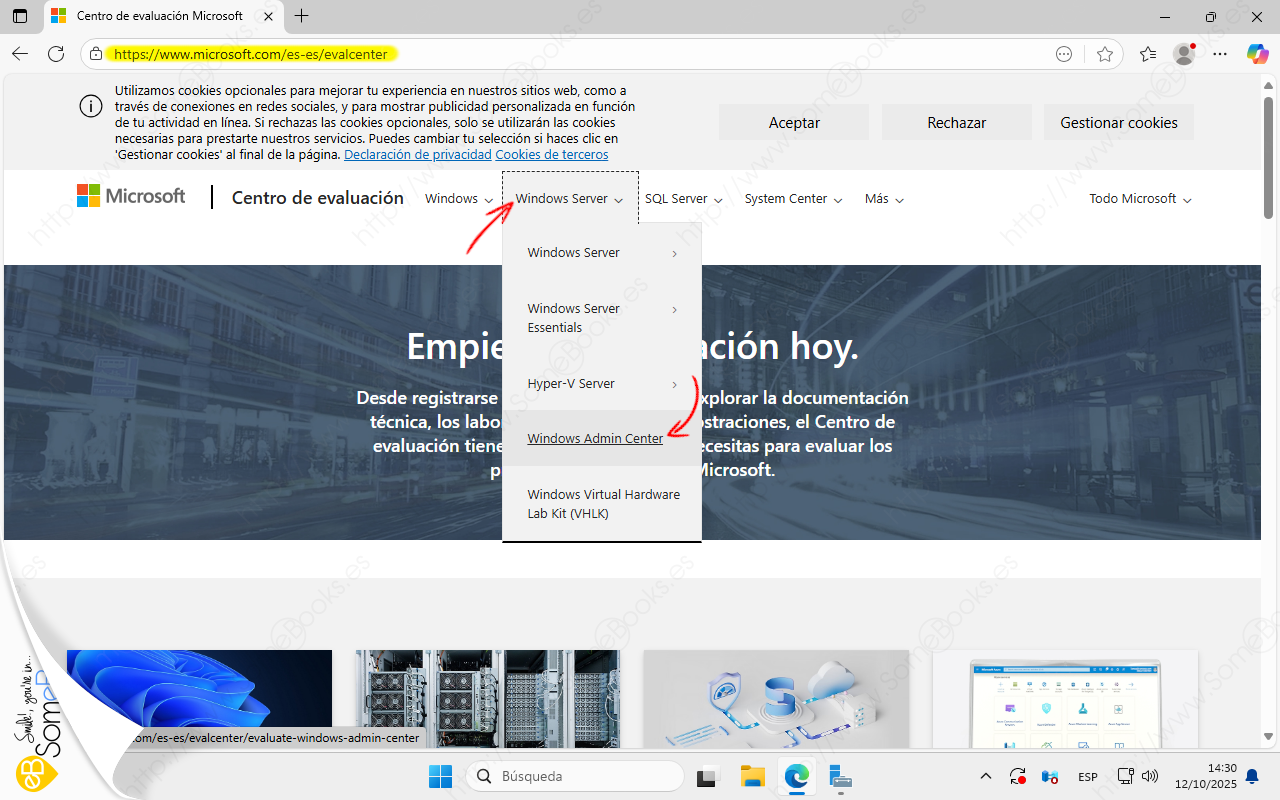Open the Copilot icon in Edge toolbar
The width and height of the screenshot is (1280, 800).
tap(1257, 54)
